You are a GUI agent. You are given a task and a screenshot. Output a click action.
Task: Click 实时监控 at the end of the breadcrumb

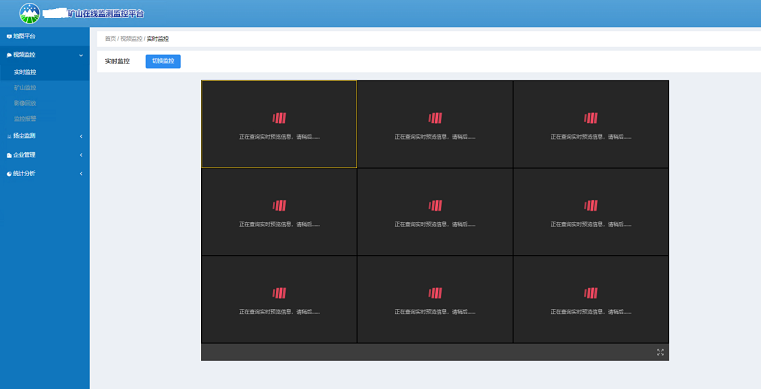pyautogui.click(x=158, y=39)
